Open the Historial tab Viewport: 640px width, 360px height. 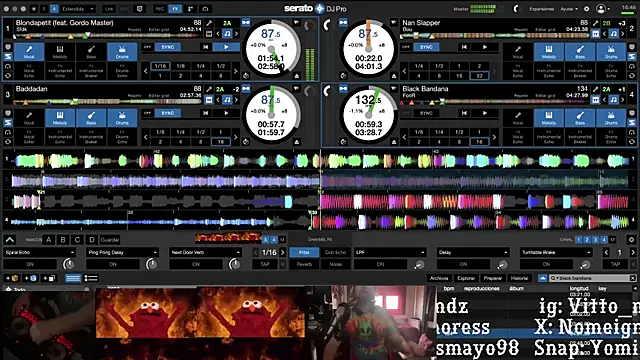(519, 278)
